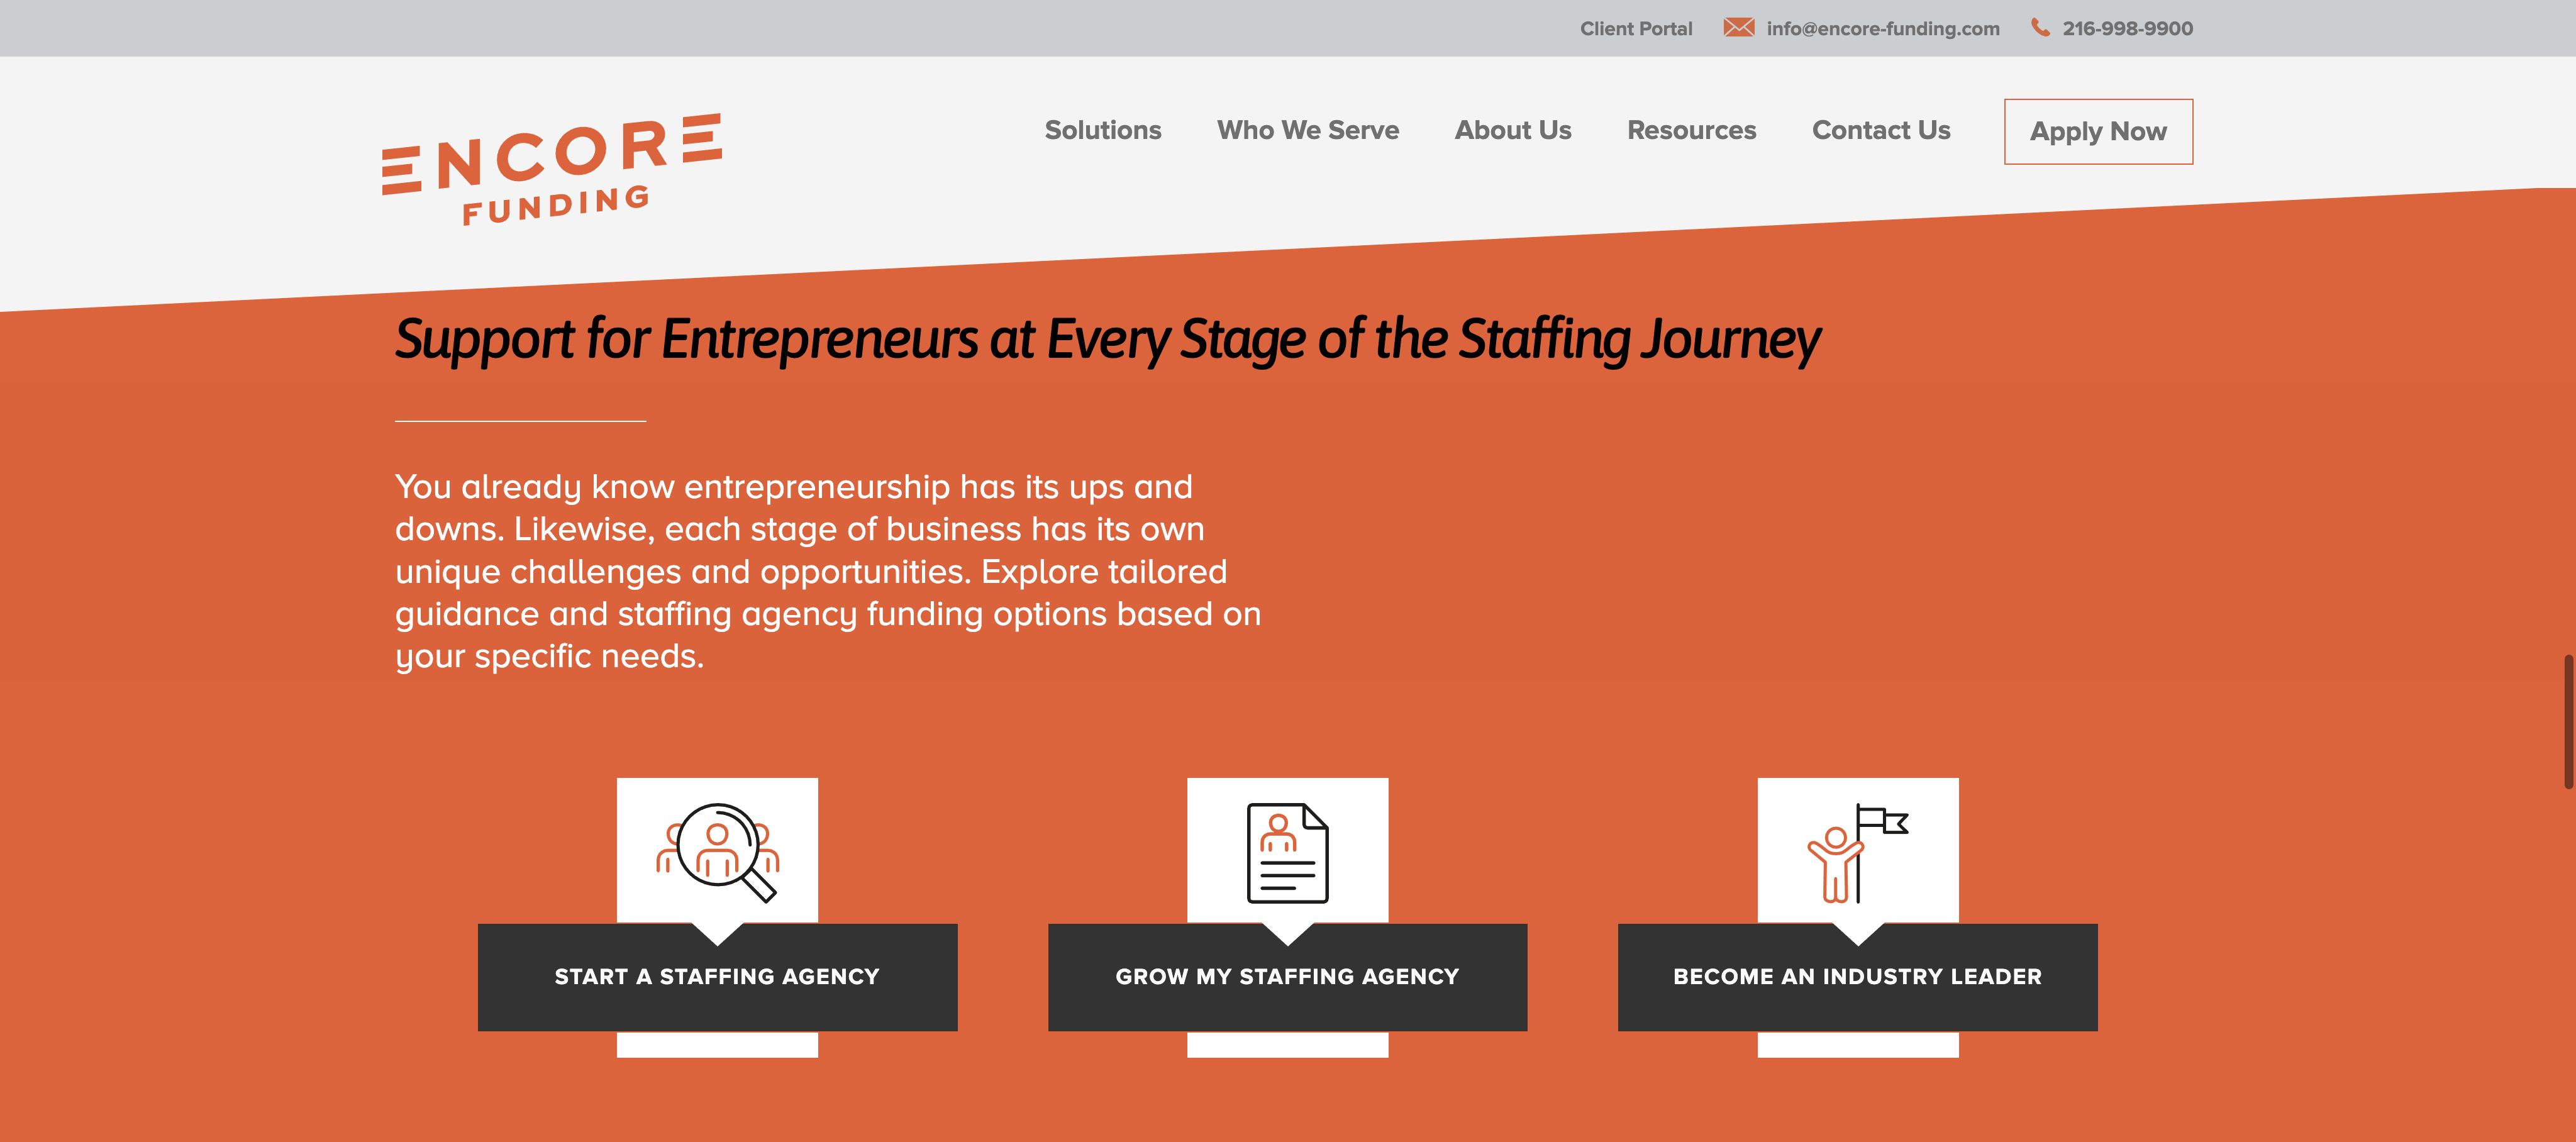This screenshot has height=1142, width=2576.
Task: Click the orange phone handset icon
Action: (2040, 28)
